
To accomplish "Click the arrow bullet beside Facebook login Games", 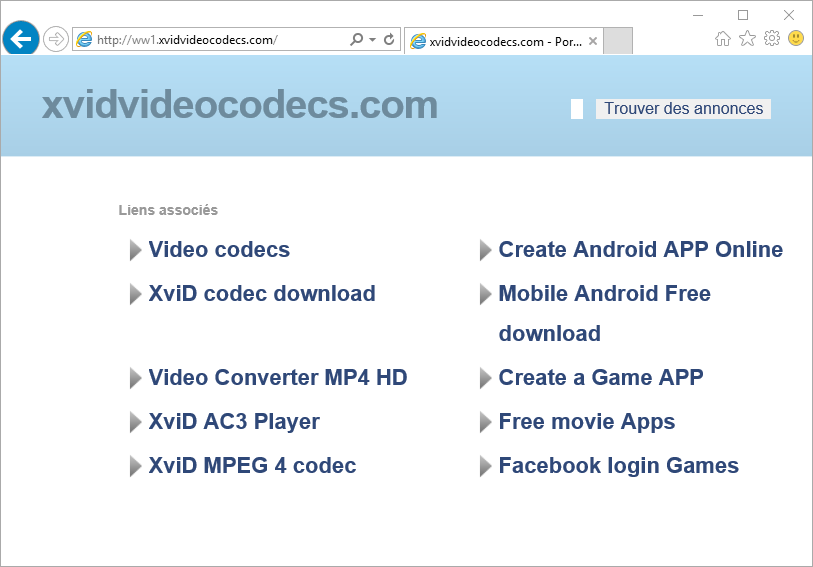I will [x=485, y=466].
